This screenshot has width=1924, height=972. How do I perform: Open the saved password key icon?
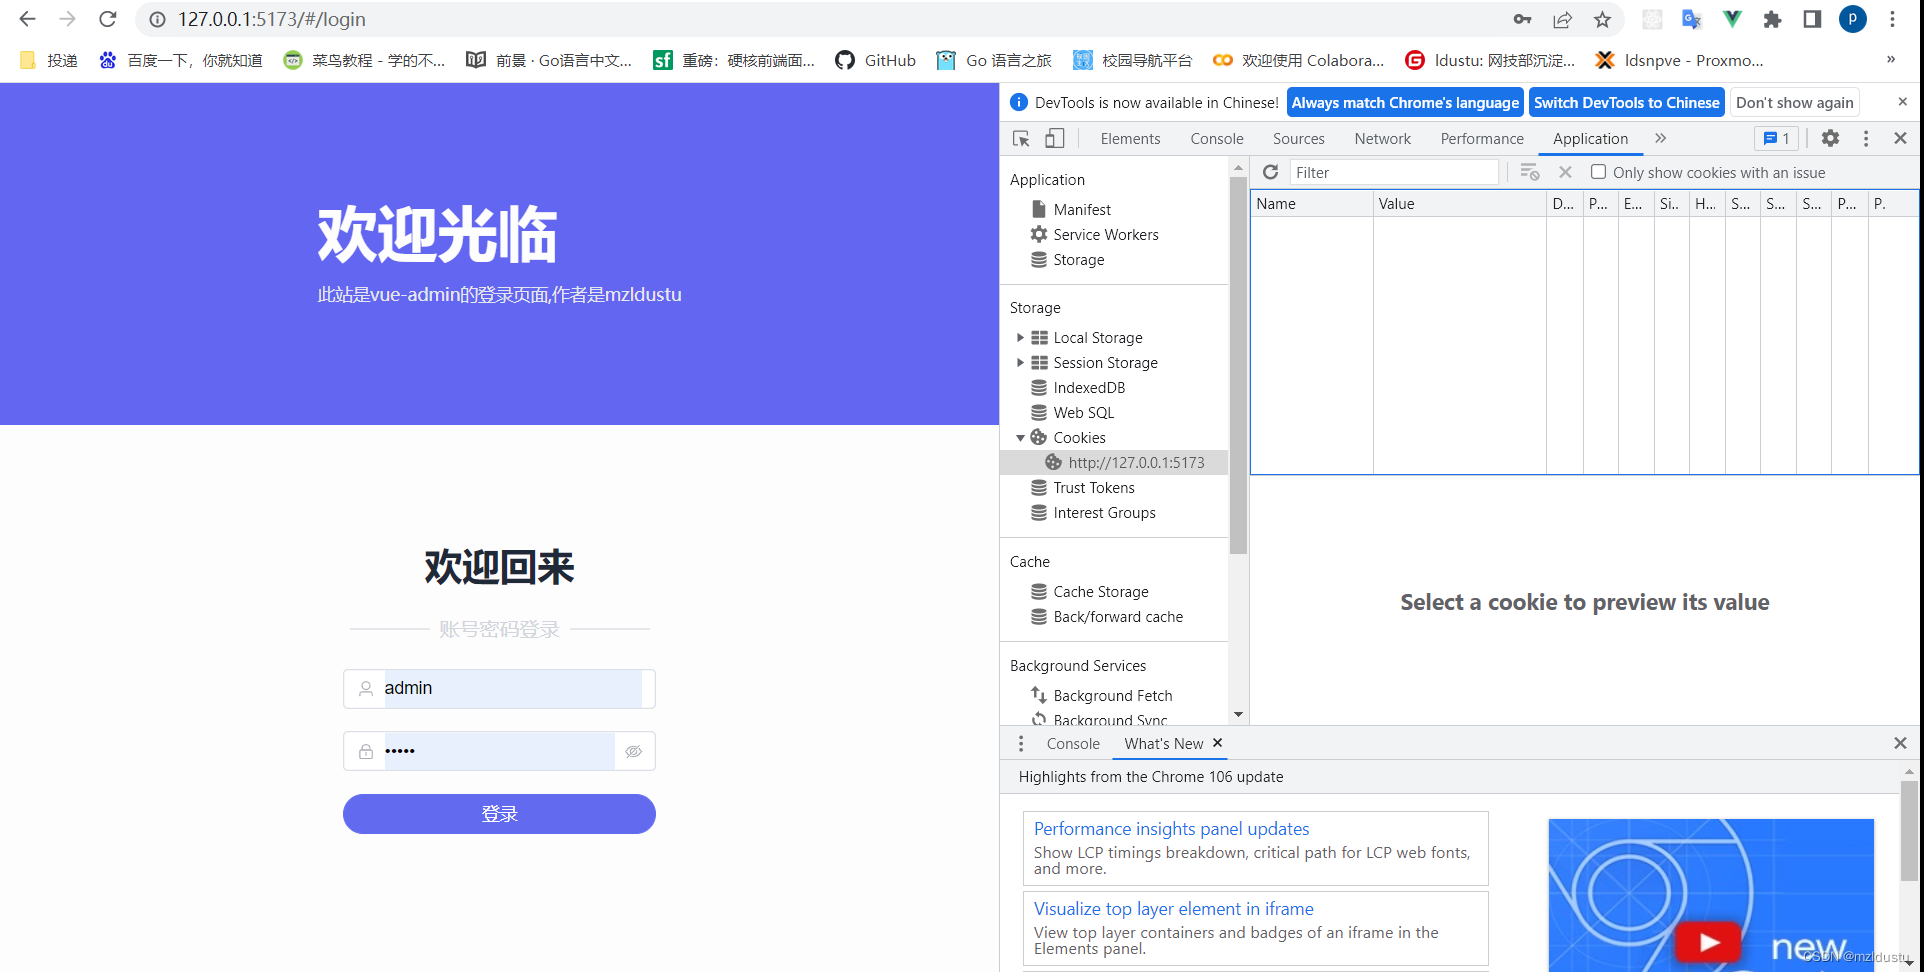pos(1522,19)
